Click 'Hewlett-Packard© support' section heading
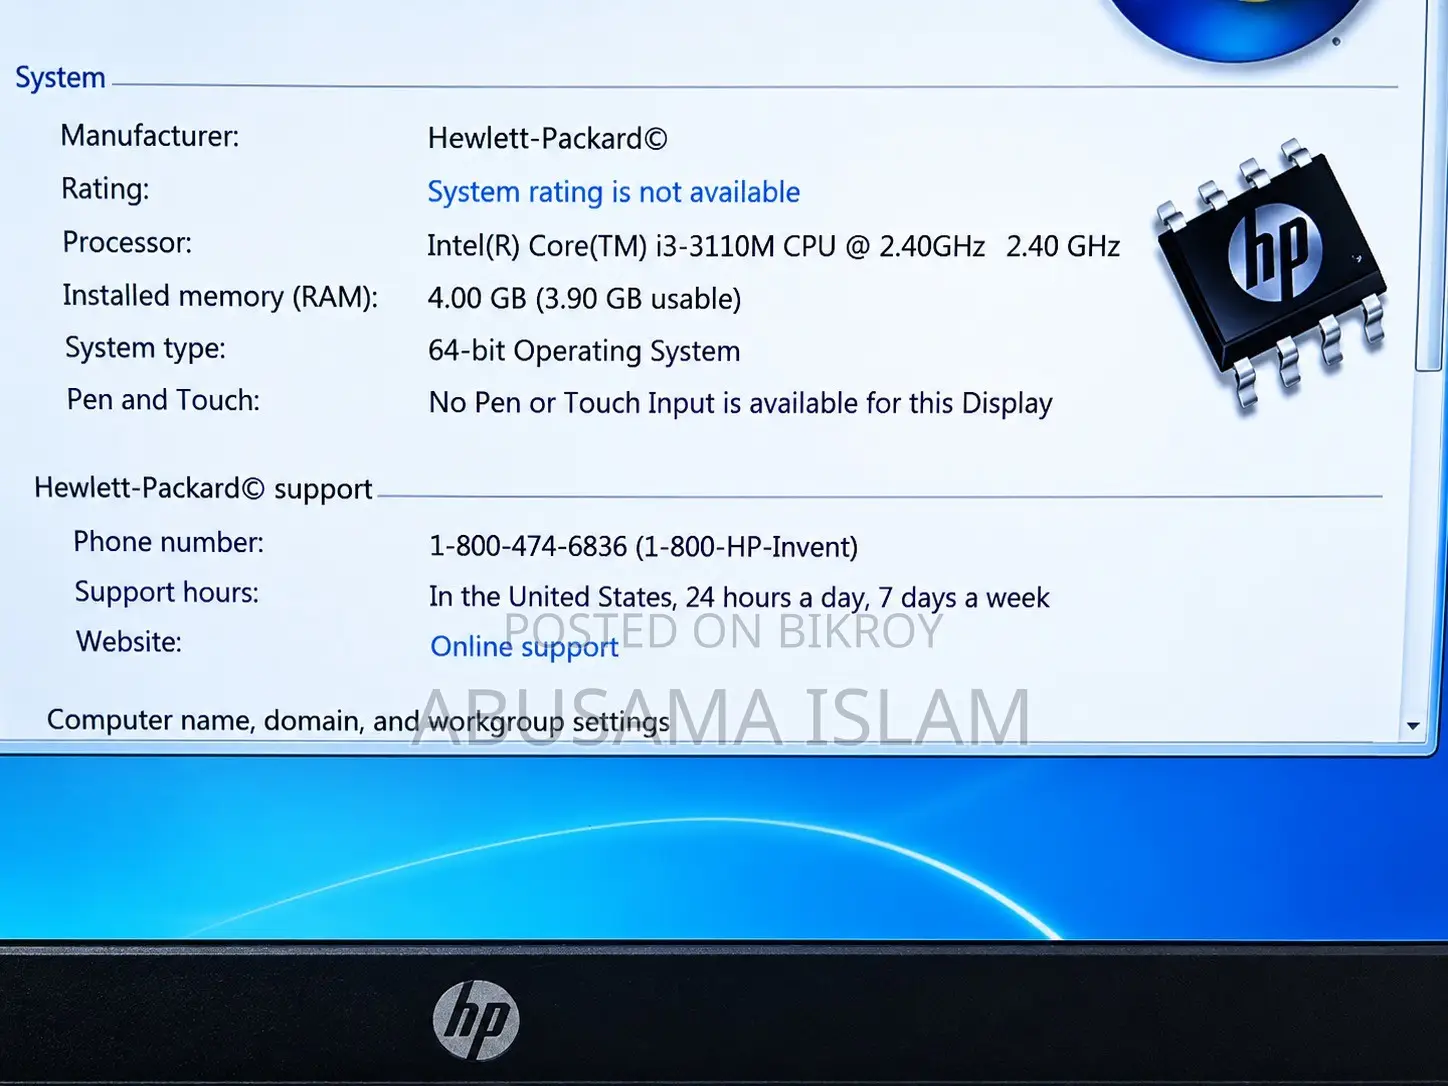The image size is (1448, 1086). 203,489
